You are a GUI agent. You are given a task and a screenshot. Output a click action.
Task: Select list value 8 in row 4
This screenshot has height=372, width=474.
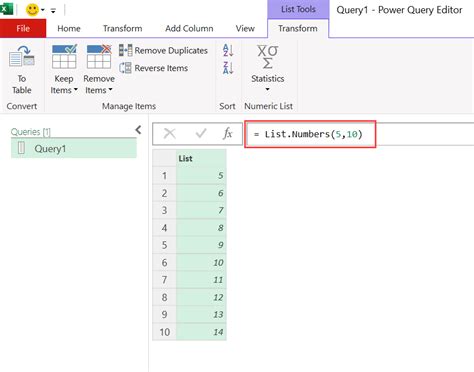point(201,228)
